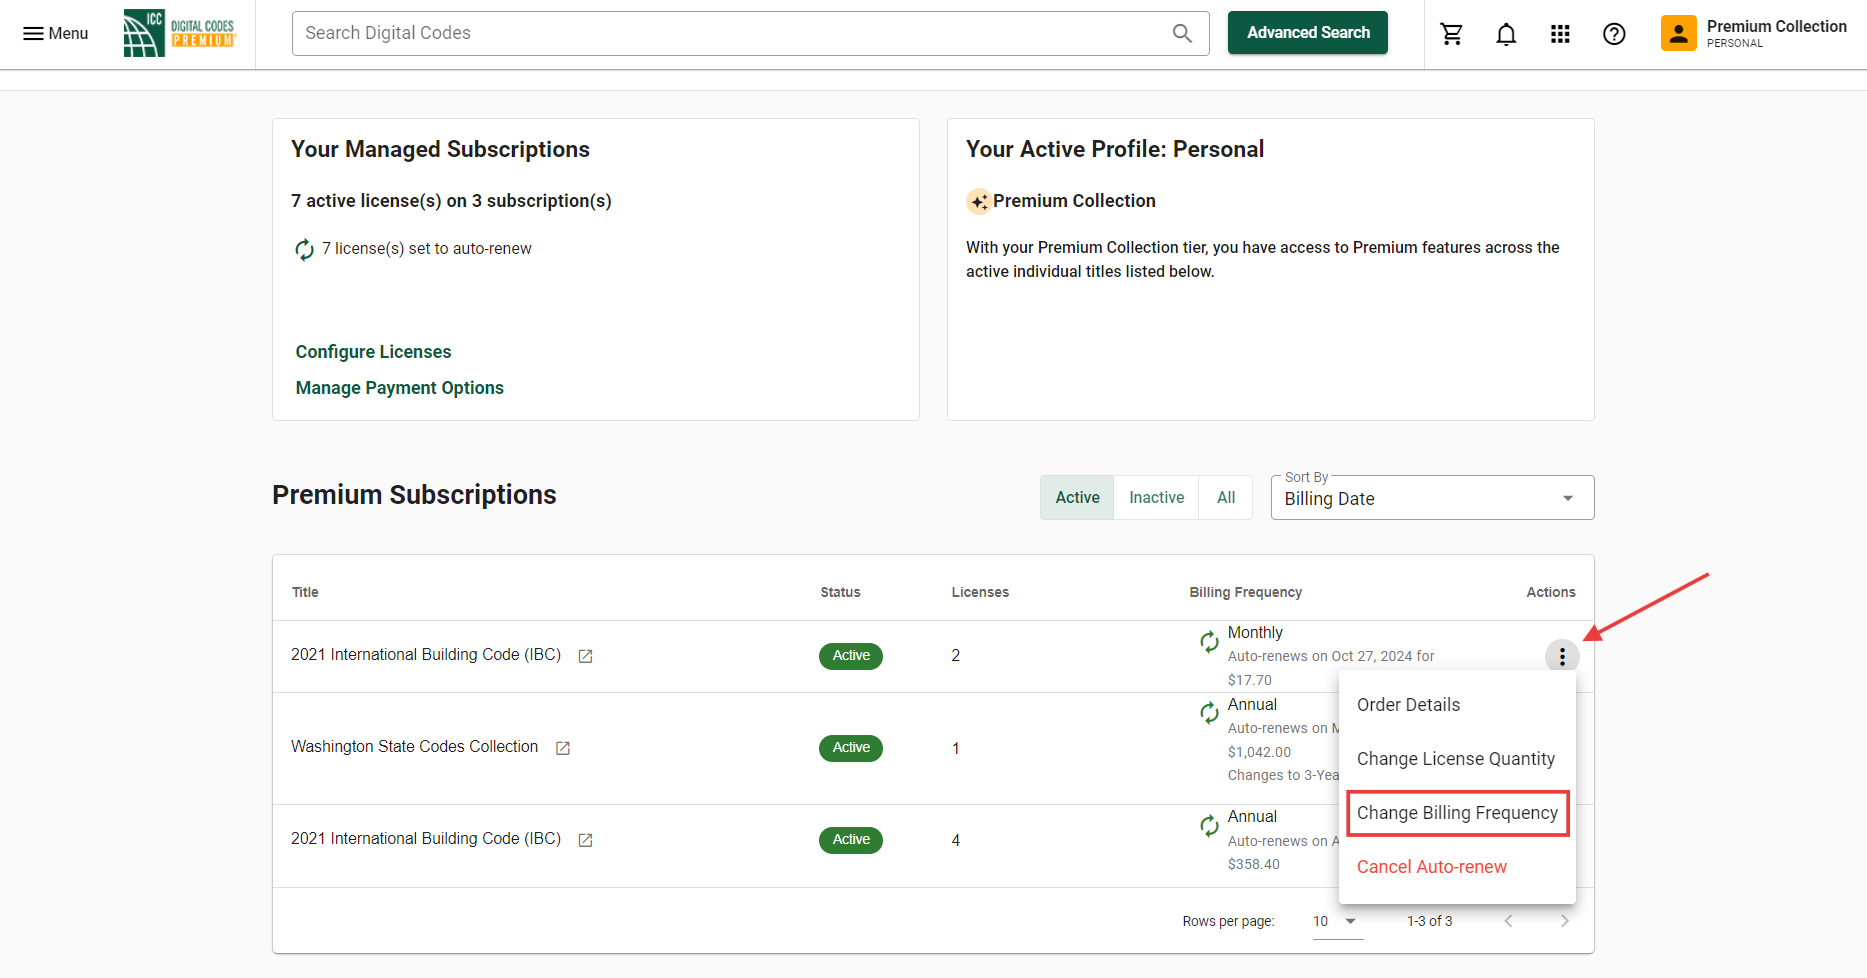Click the notifications bell icon
This screenshot has width=1867, height=978.
pyautogui.click(x=1505, y=34)
